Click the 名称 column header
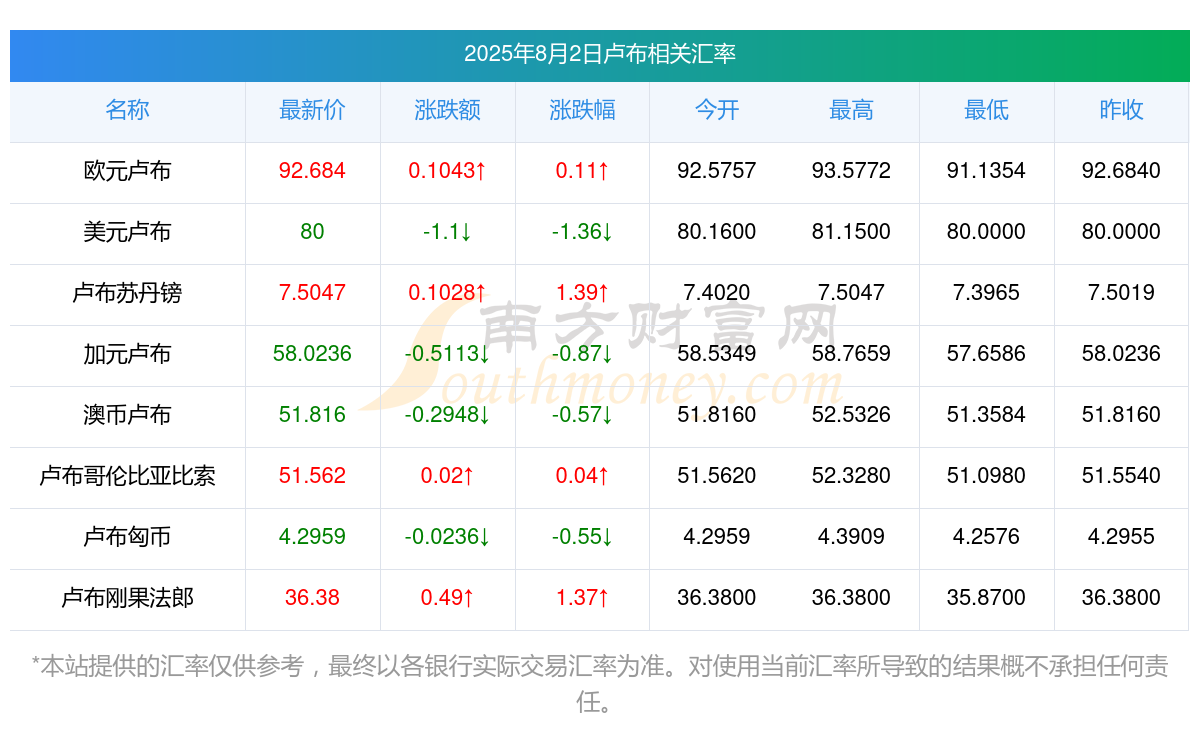1200x733 pixels. [128, 110]
